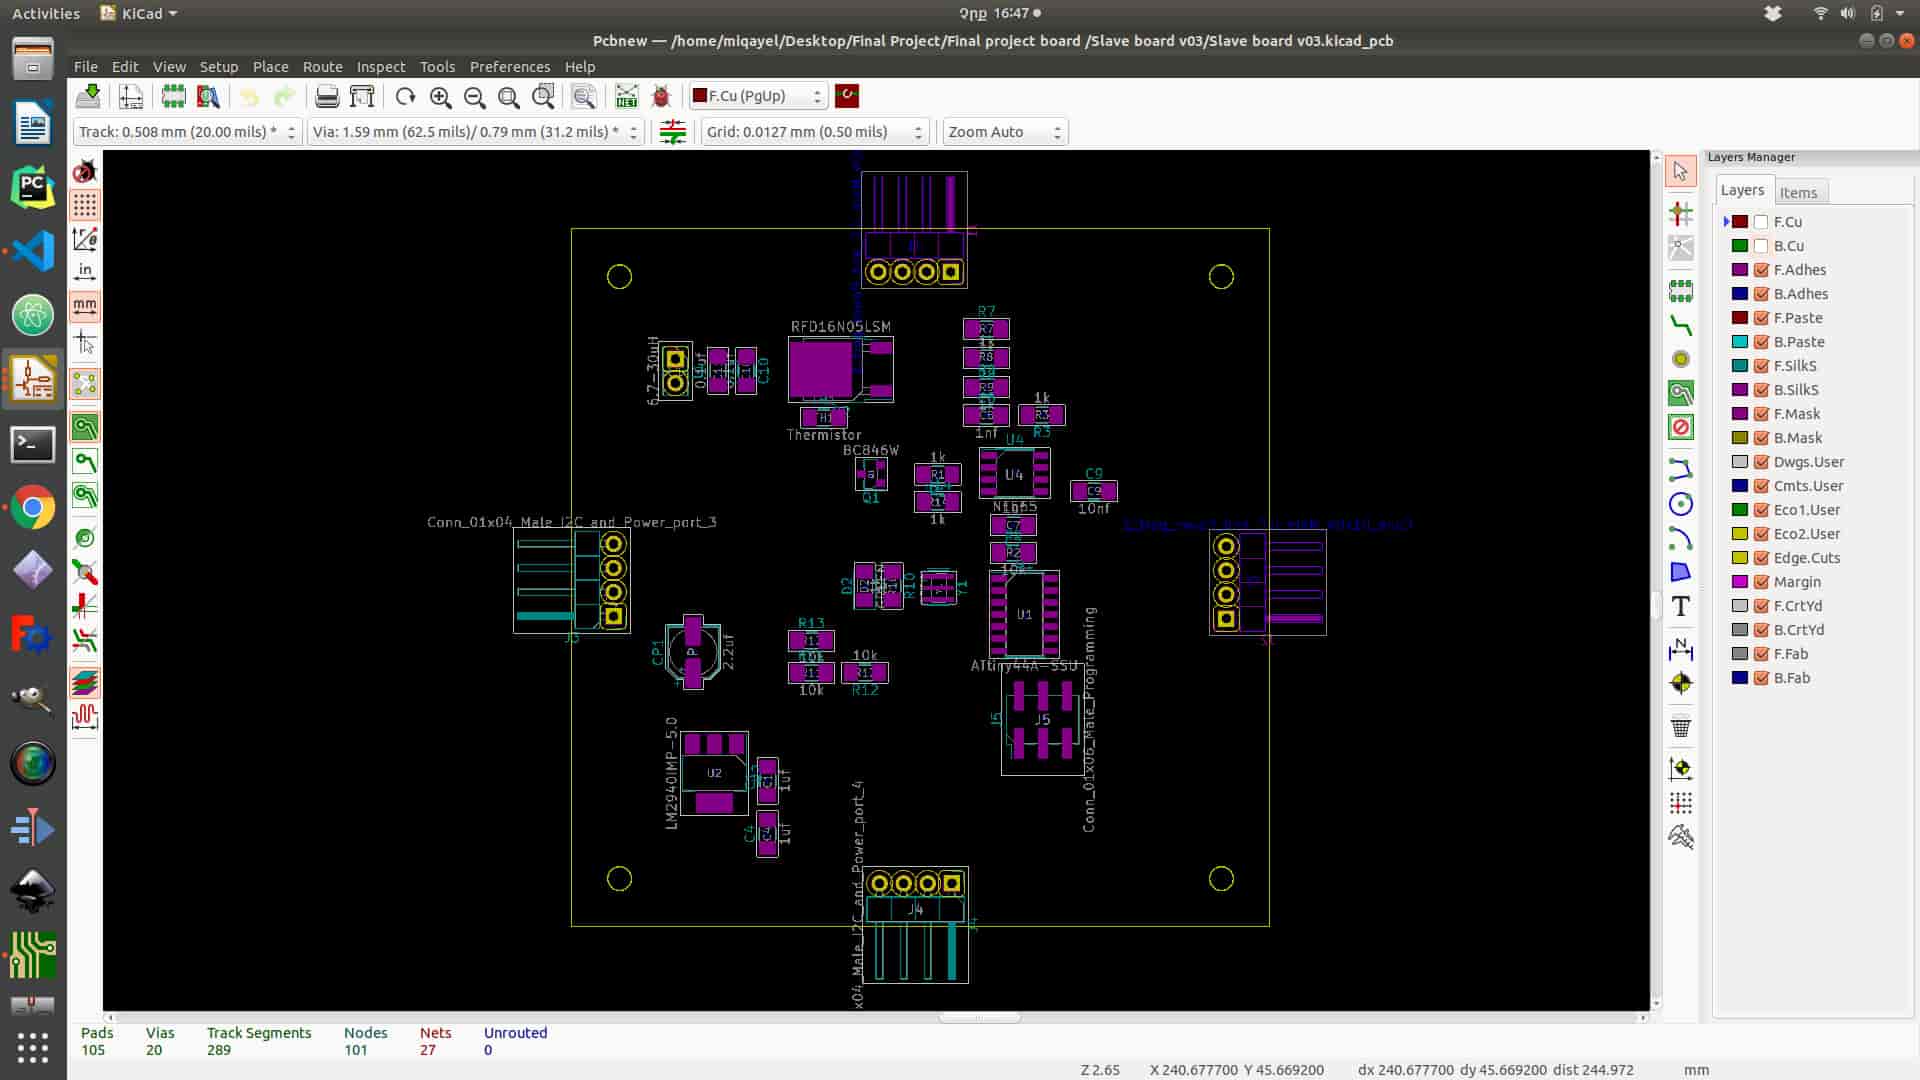The width and height of the screenshot is (1920, 1080).
Task: Select the Add Text tool
Action: point(1680,606)
